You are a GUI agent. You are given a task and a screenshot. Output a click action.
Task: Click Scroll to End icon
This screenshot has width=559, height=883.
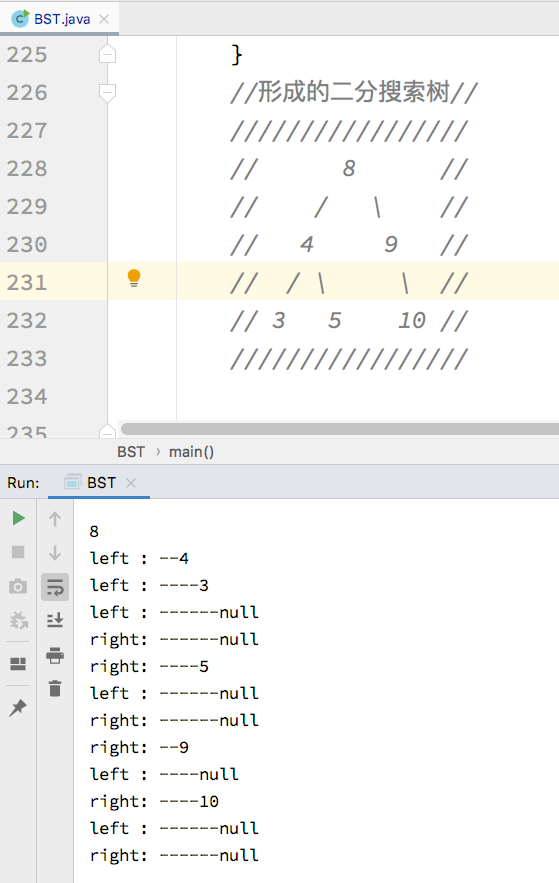[x=55, y=621]
